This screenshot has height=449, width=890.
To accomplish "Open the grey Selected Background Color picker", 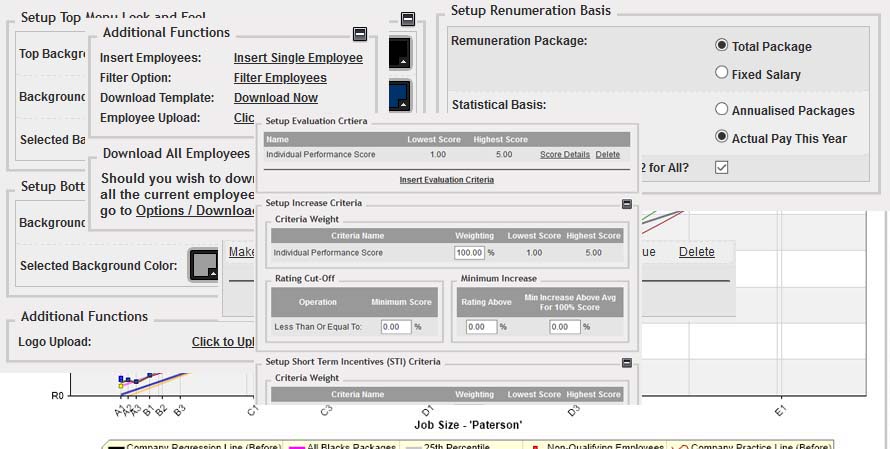I will click(204, 266).
